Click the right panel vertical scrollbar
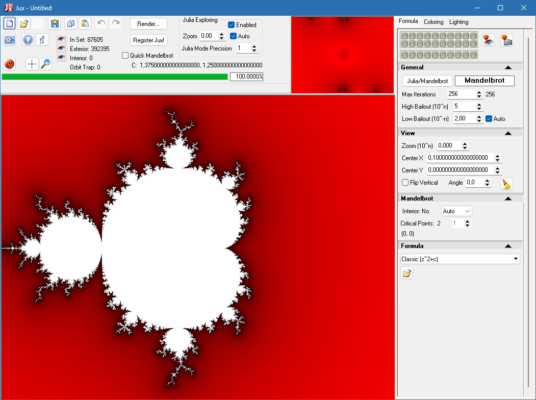The width and height of the screenshot is (536, 400). (x=527, y=214)
